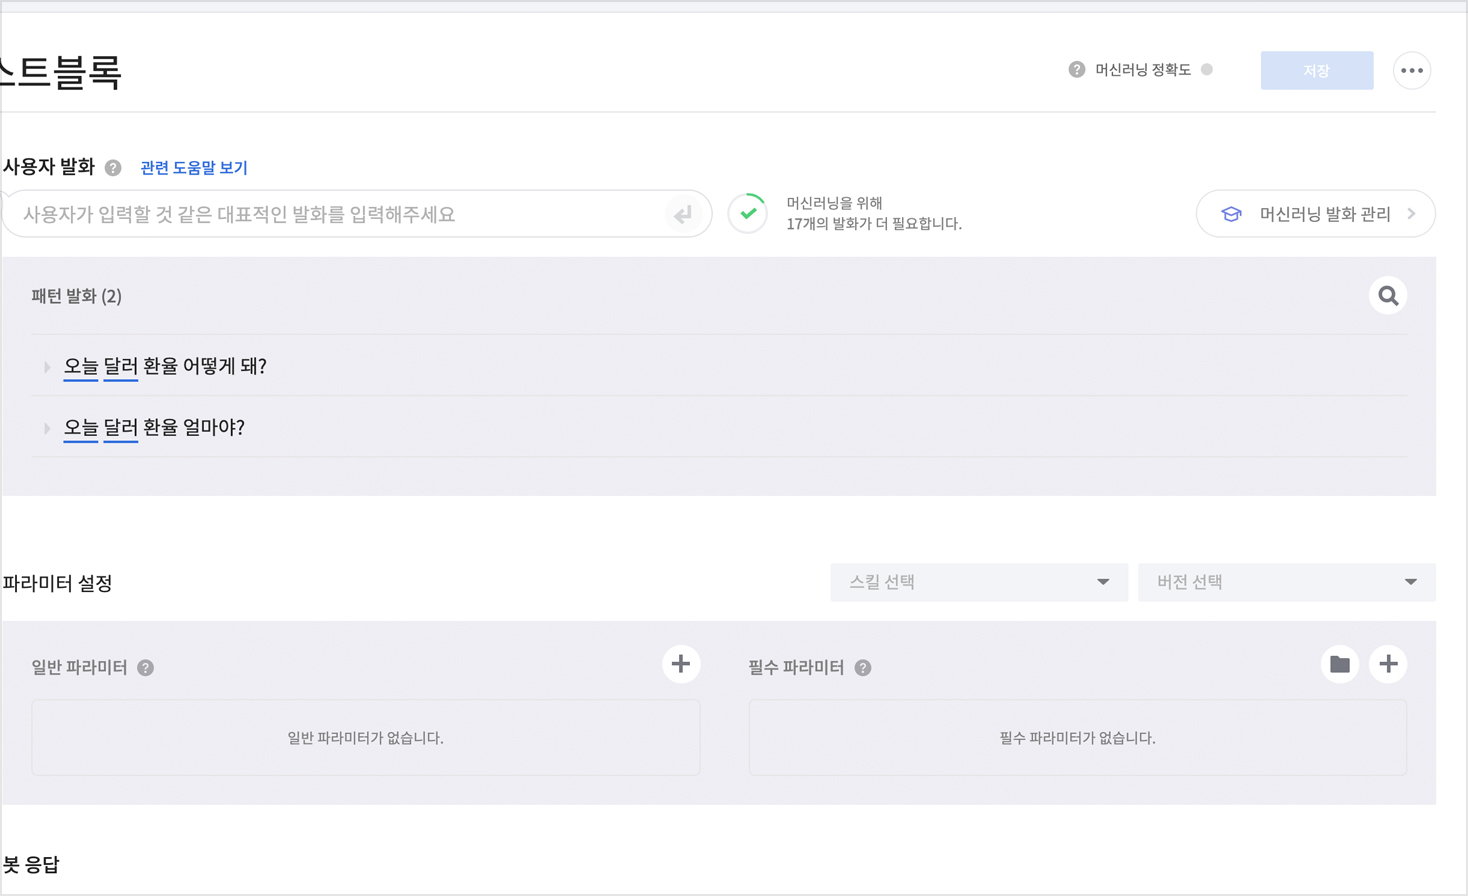Click help icon next to 사용자 발화

click(113, 168)
